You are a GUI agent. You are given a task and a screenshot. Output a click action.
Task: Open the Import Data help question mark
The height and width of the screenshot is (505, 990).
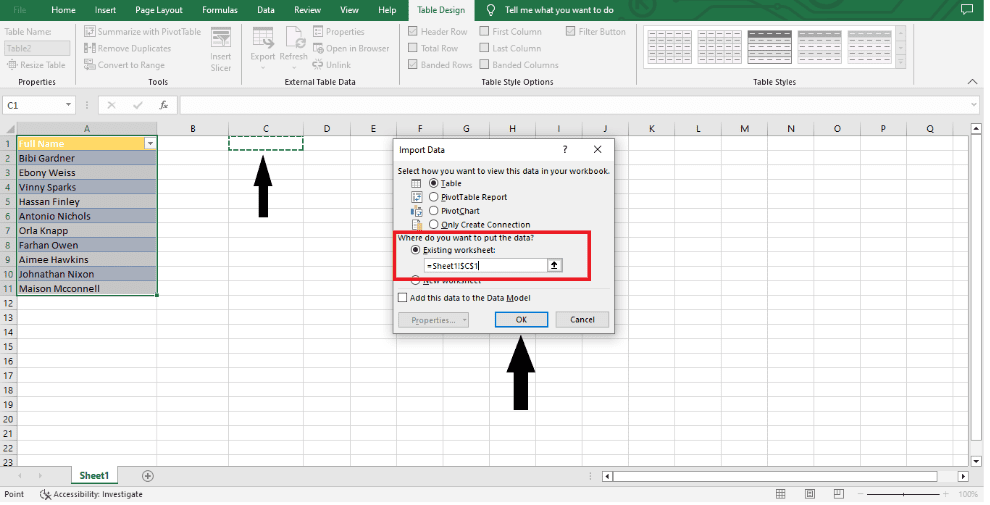point(564,150)
